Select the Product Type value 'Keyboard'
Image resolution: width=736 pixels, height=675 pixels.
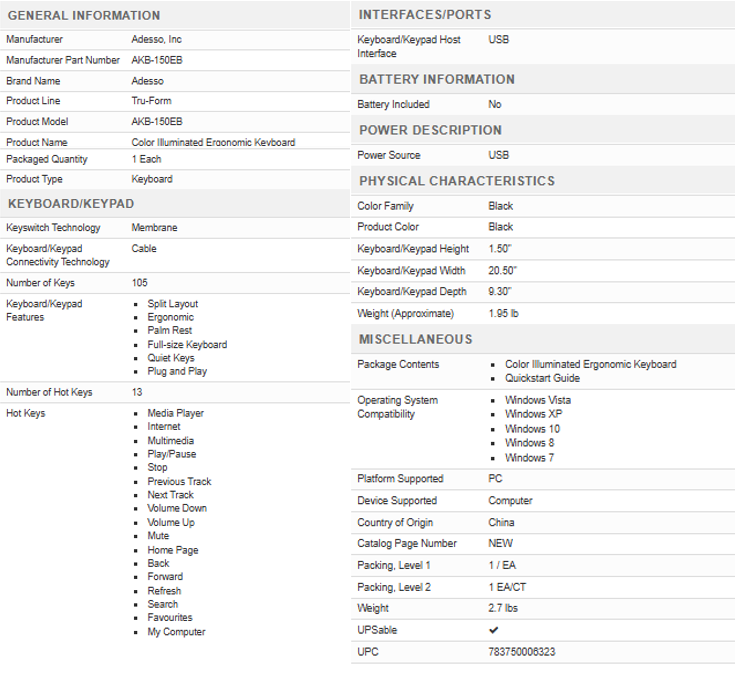pyautogui.click(x=152, y=179)
